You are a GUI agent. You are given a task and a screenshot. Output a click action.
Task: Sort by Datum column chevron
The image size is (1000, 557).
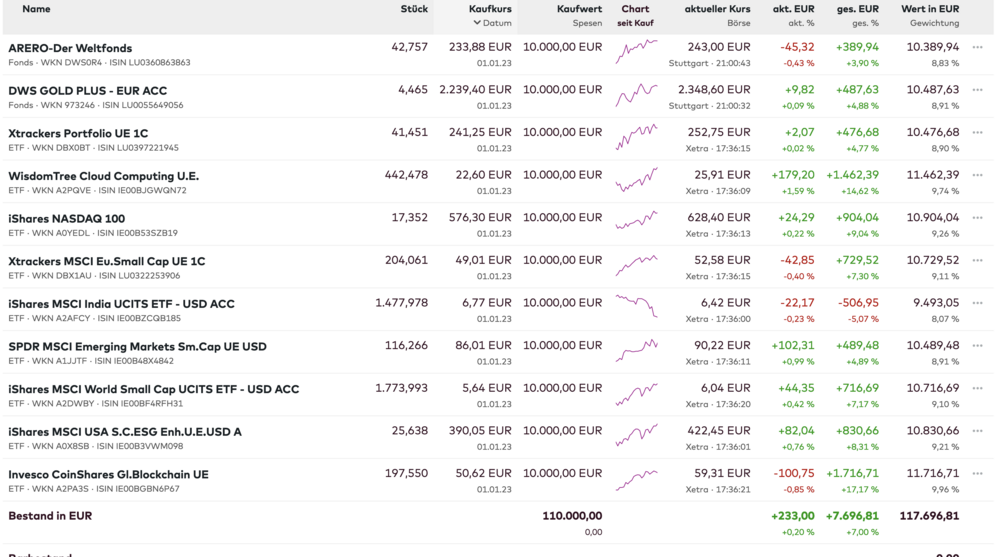point(477,23)
